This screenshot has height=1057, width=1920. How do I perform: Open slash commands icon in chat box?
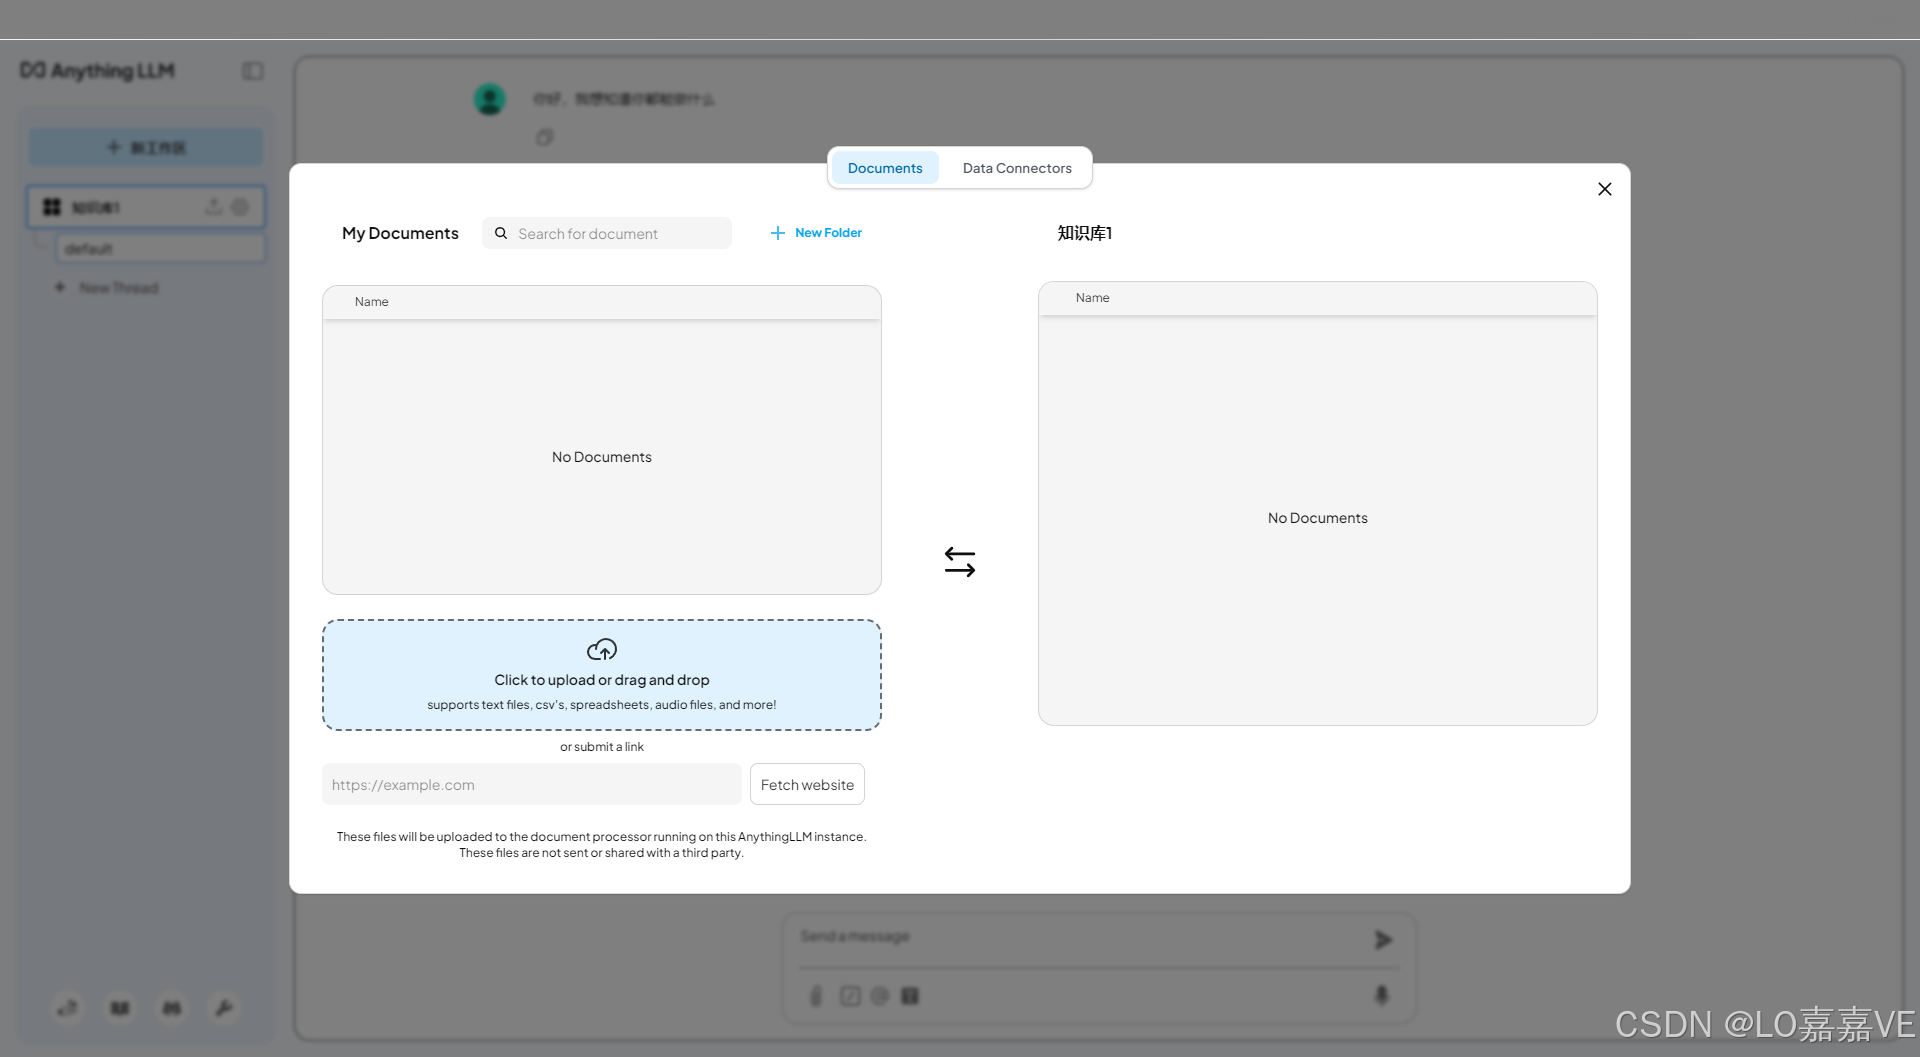[x=850, y=996]
